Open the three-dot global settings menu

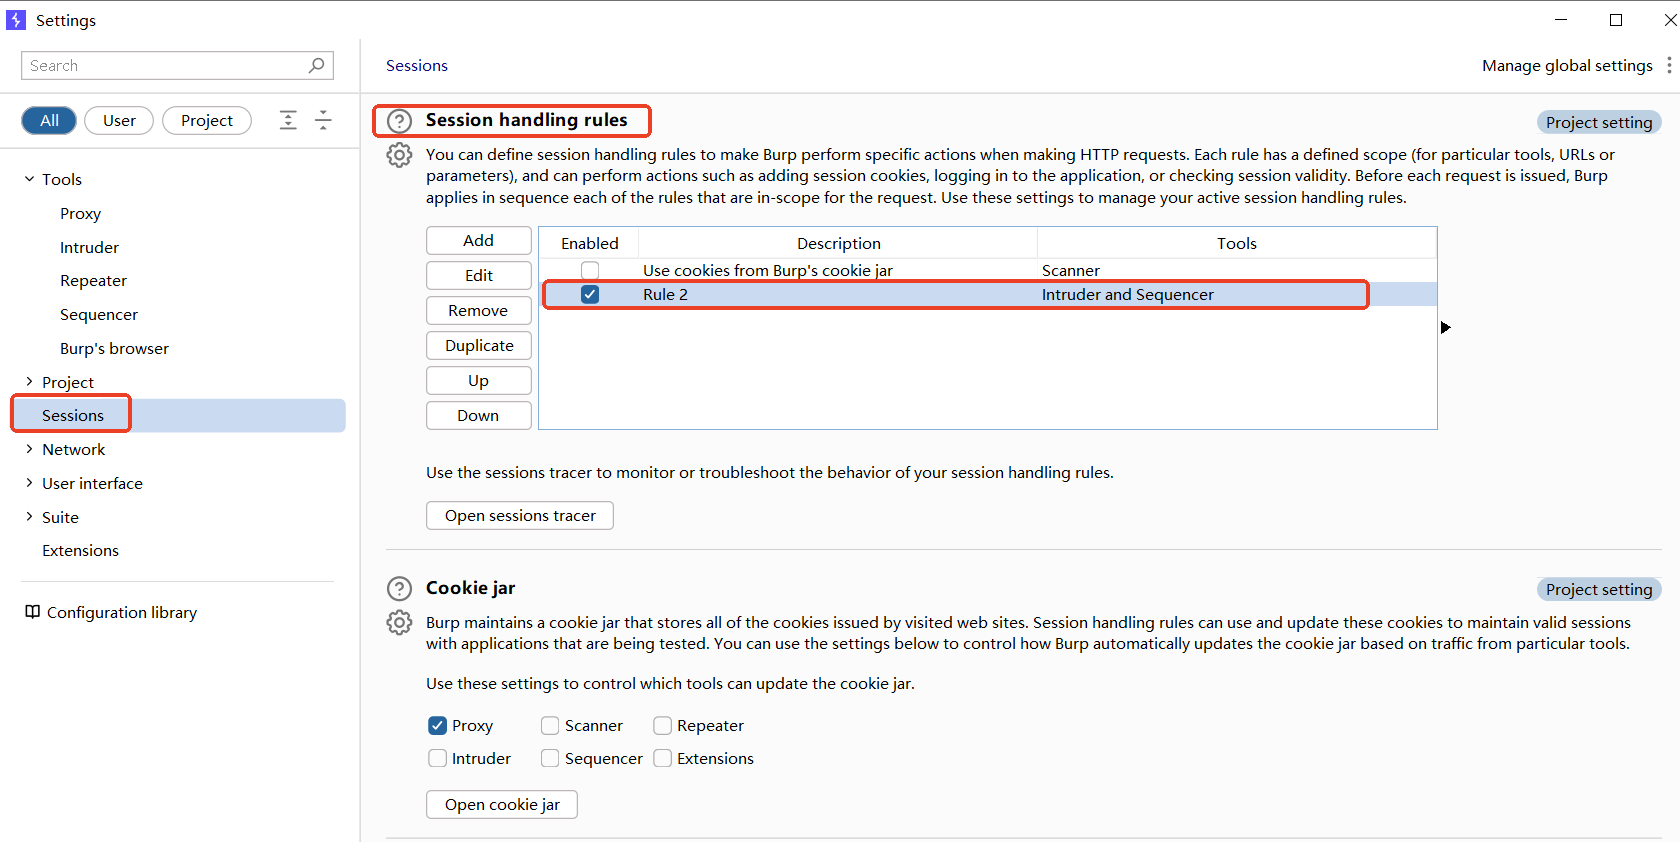pyautogui.click(x=1668, y=65)
